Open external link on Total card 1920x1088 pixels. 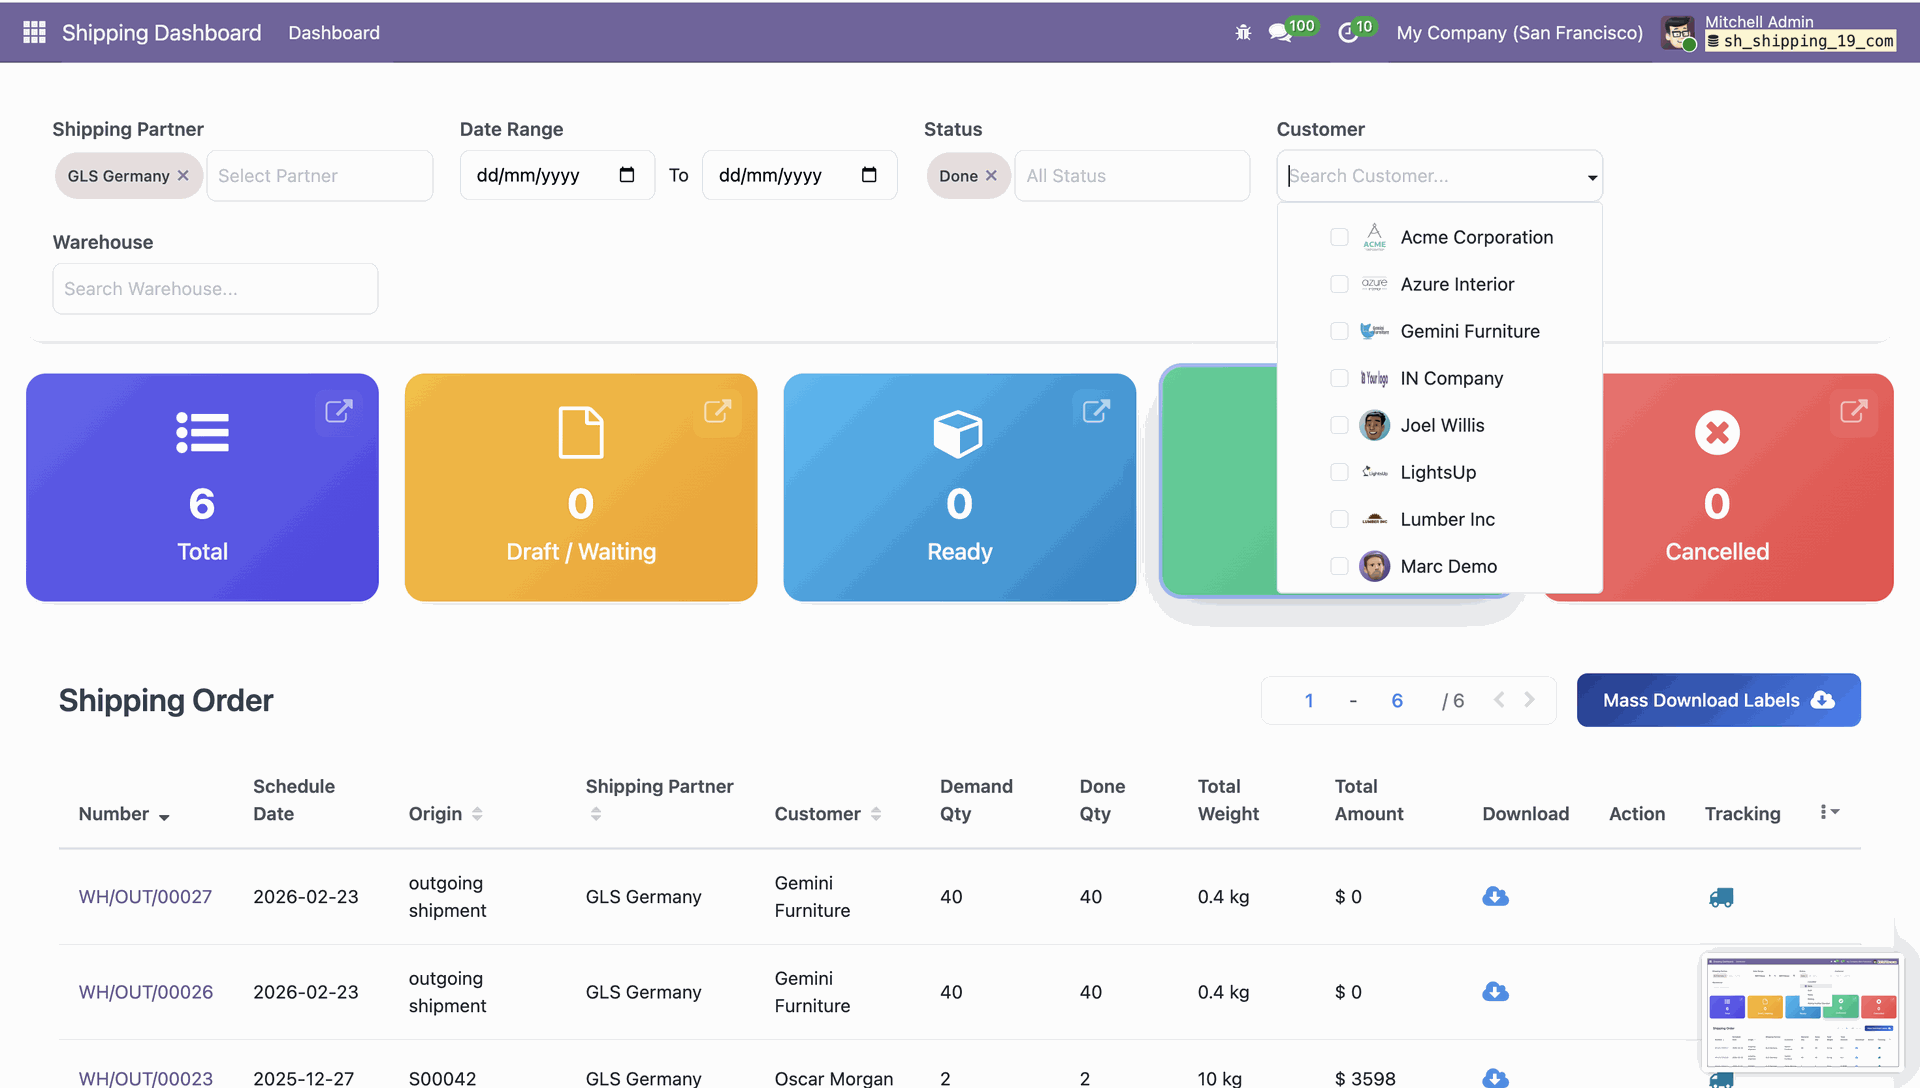(x=339, y=411)
